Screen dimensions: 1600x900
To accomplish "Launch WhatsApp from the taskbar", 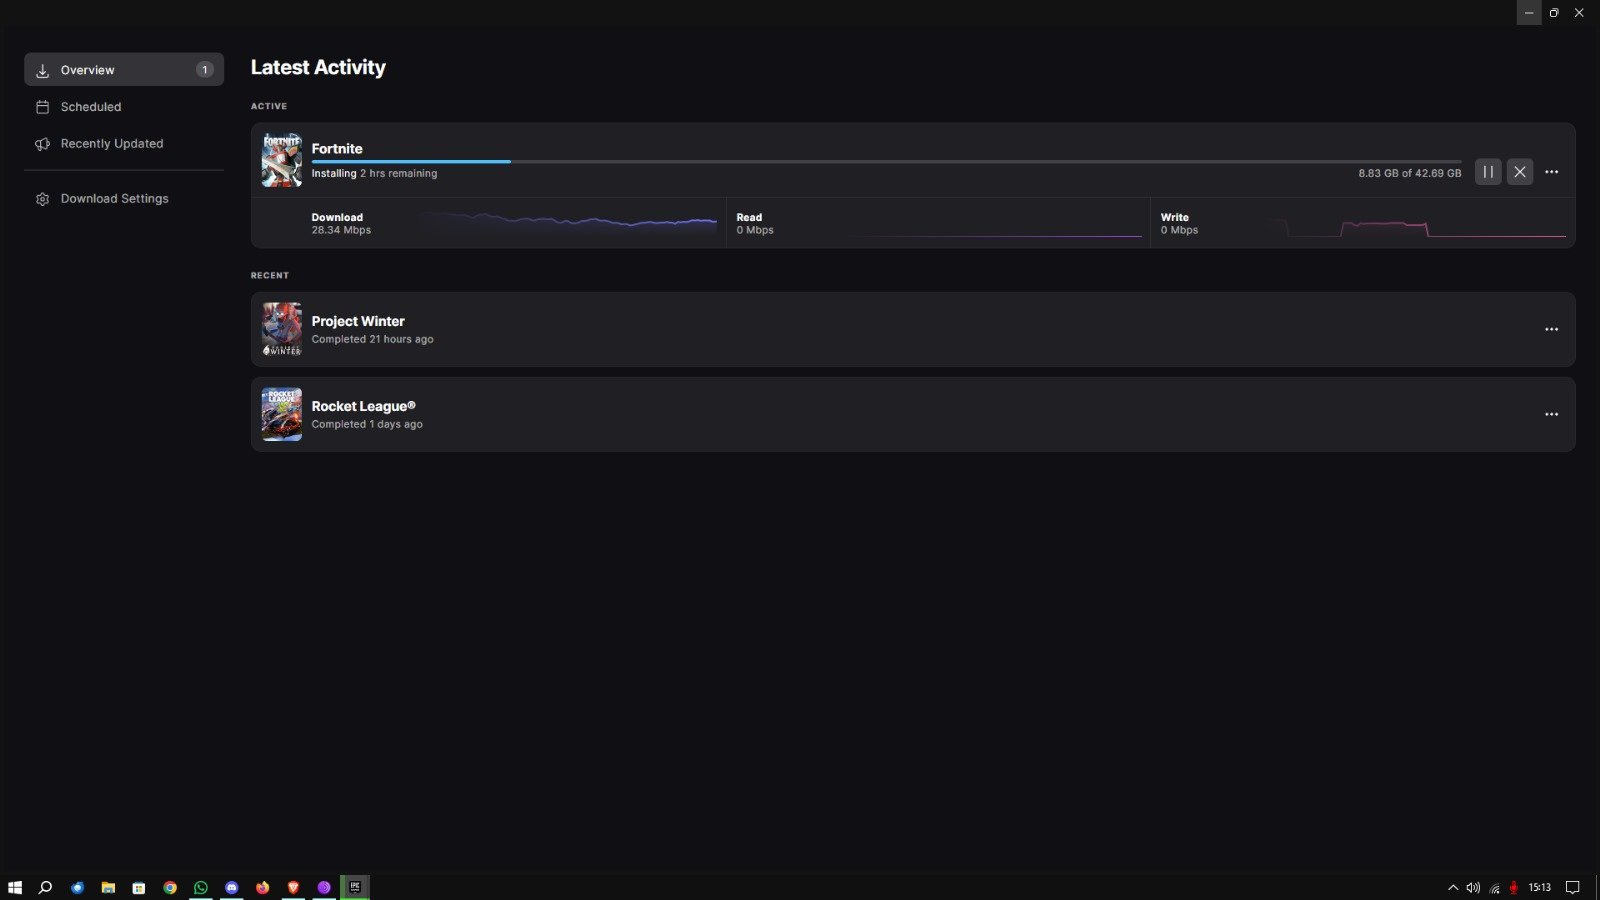I will (201, 887).
